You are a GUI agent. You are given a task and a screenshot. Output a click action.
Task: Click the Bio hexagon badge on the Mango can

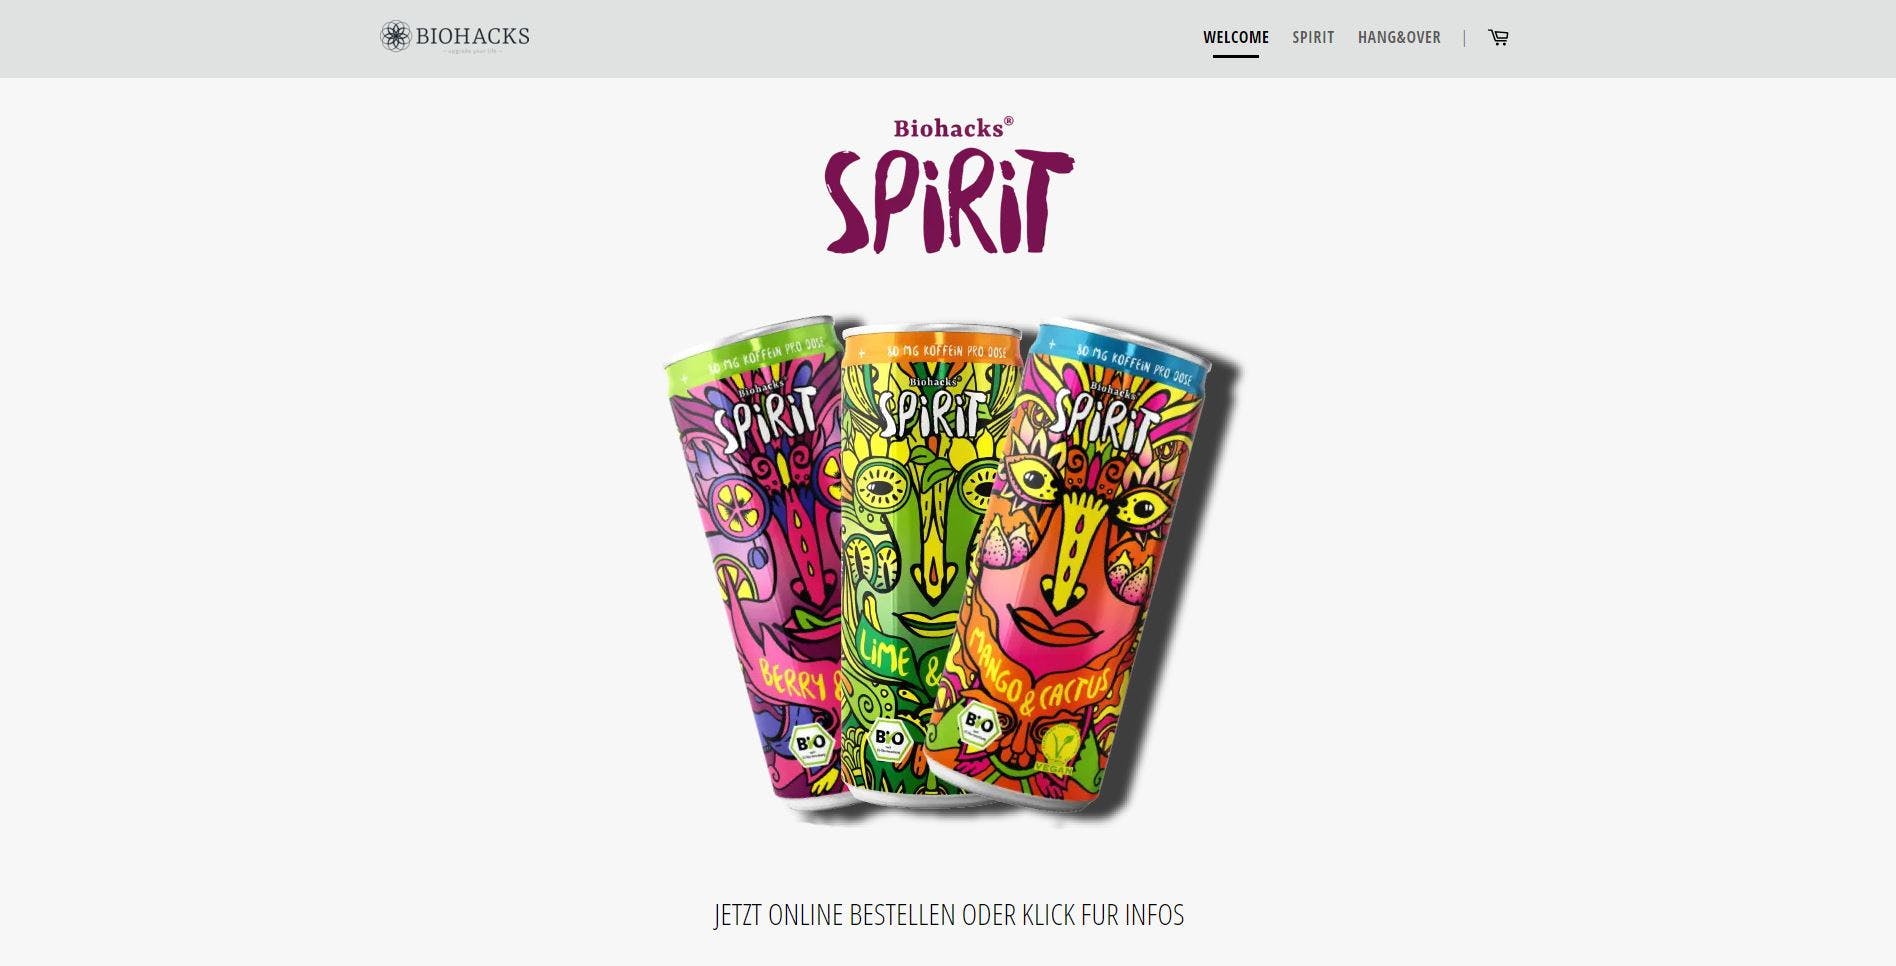tap(978, 723)
